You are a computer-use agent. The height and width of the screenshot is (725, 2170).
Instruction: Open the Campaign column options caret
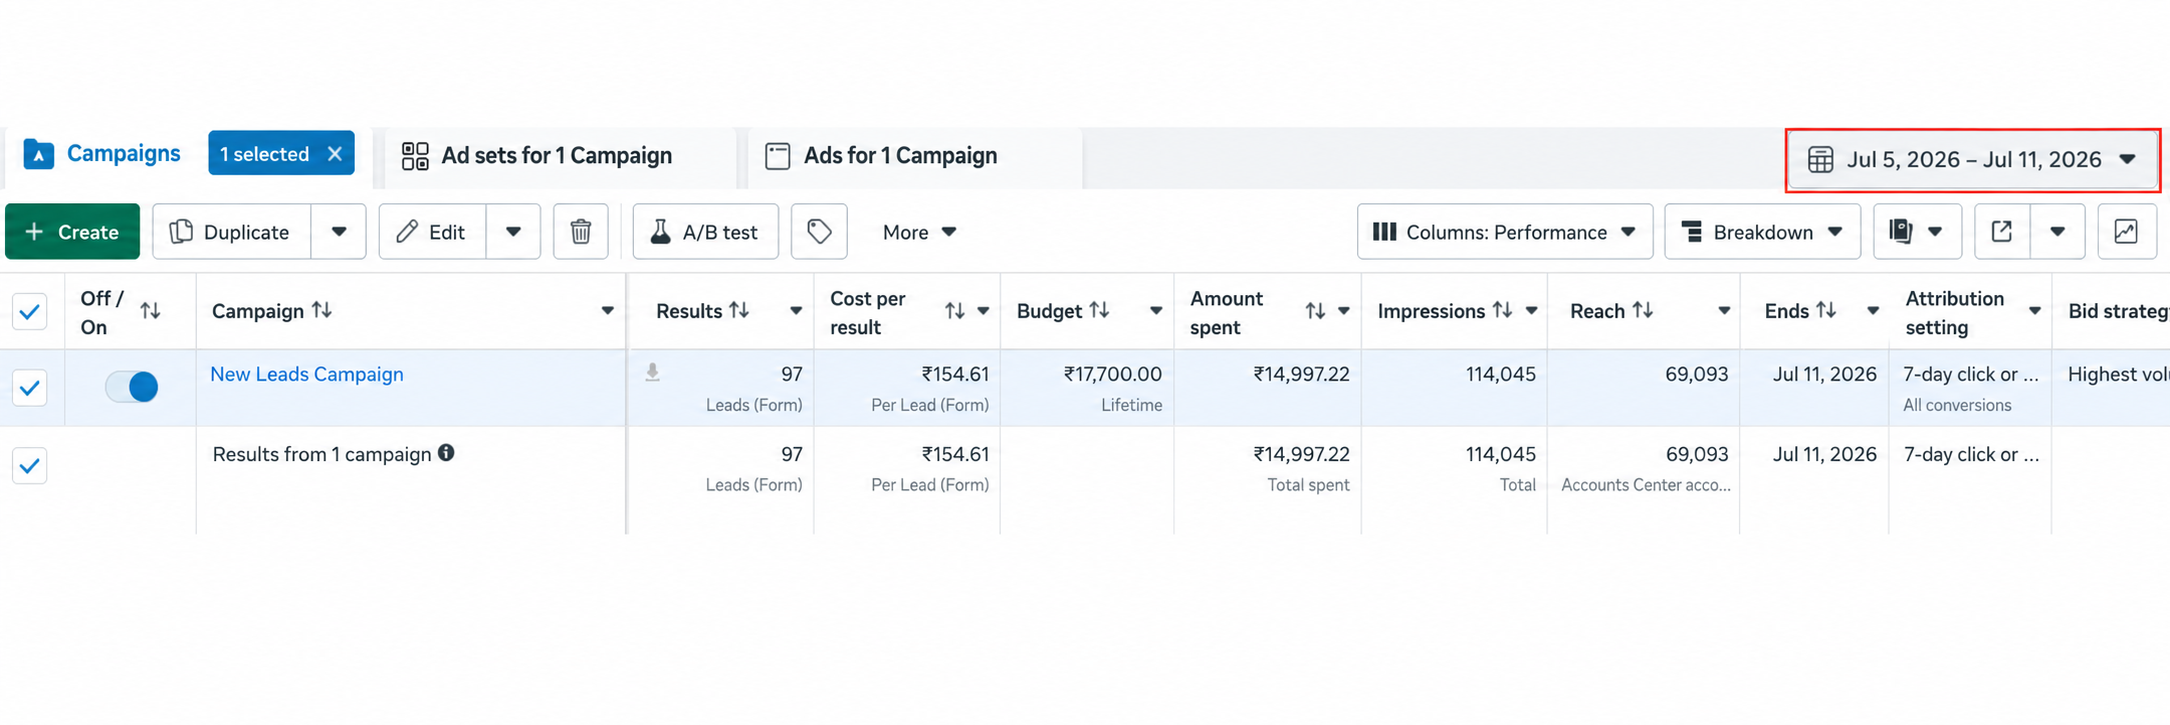[x=607, y=311]
